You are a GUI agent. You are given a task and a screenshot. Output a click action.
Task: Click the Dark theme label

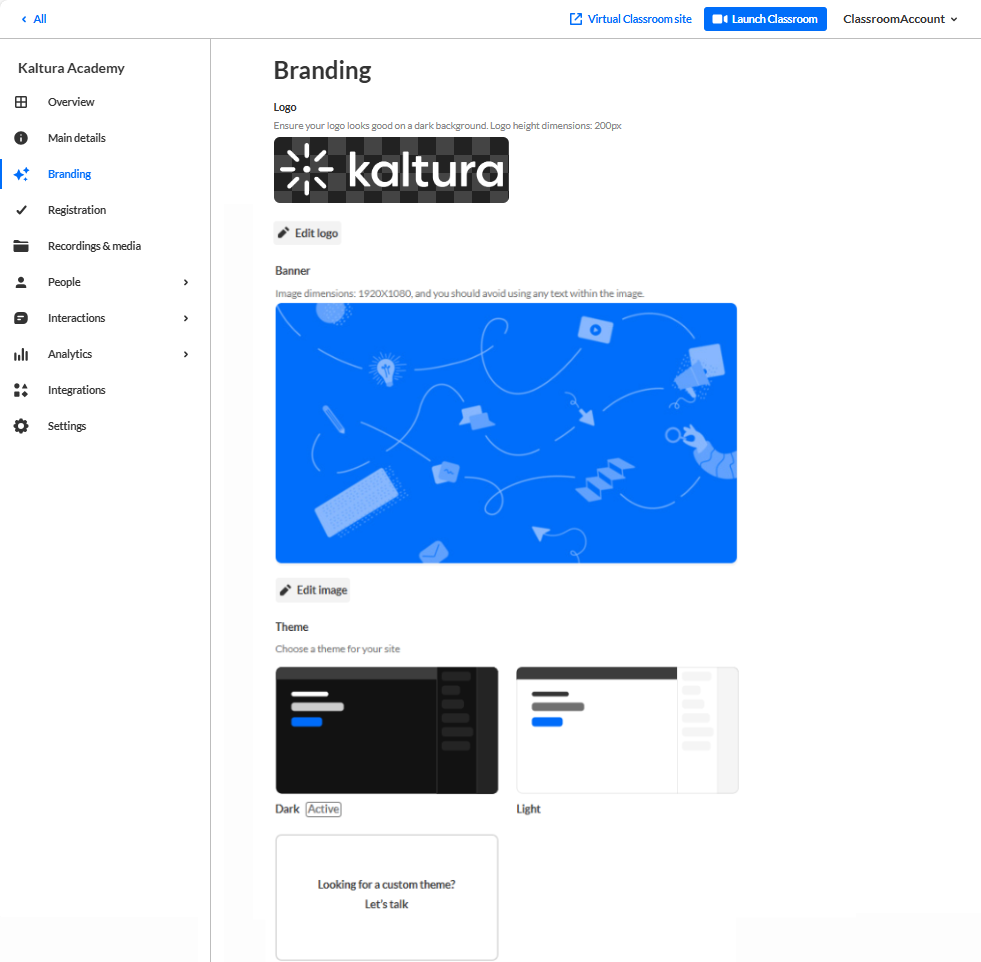pos(287,809)
